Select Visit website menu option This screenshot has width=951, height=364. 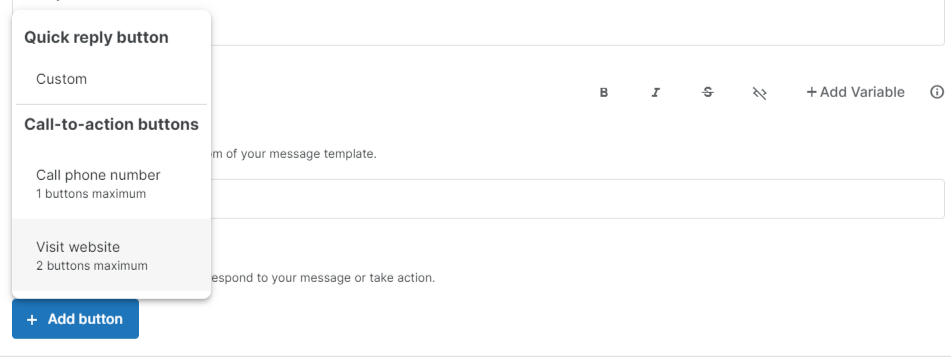[112, 255]
